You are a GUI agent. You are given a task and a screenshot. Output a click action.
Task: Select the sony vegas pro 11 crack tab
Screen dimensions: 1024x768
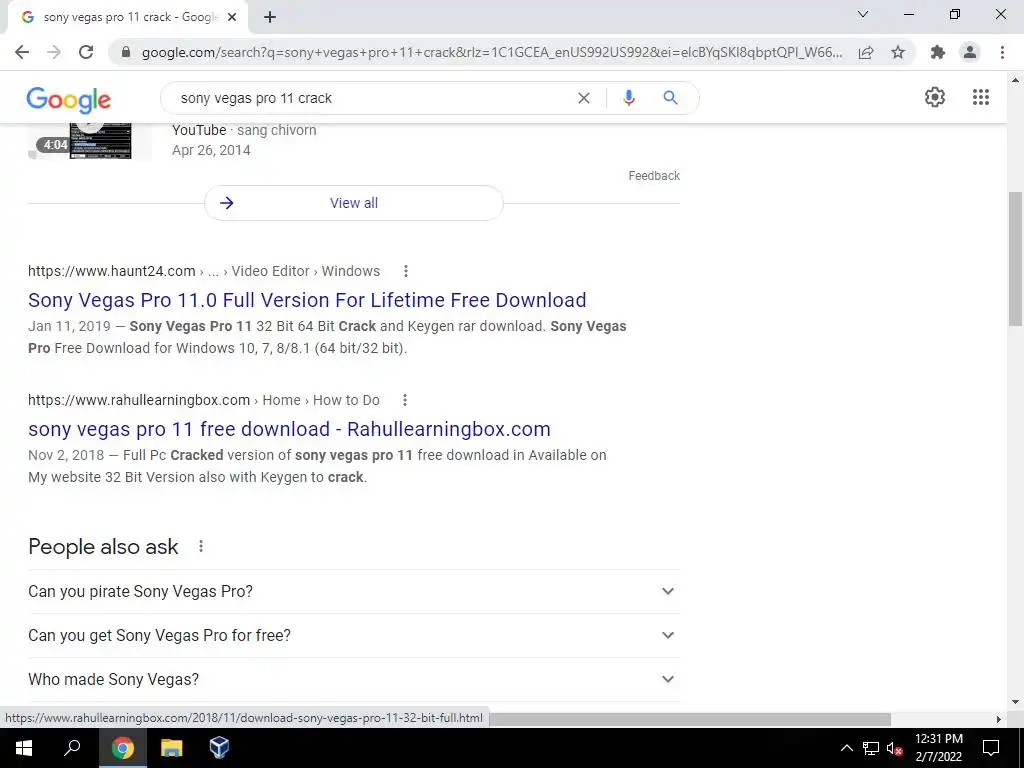coord(127,18)
